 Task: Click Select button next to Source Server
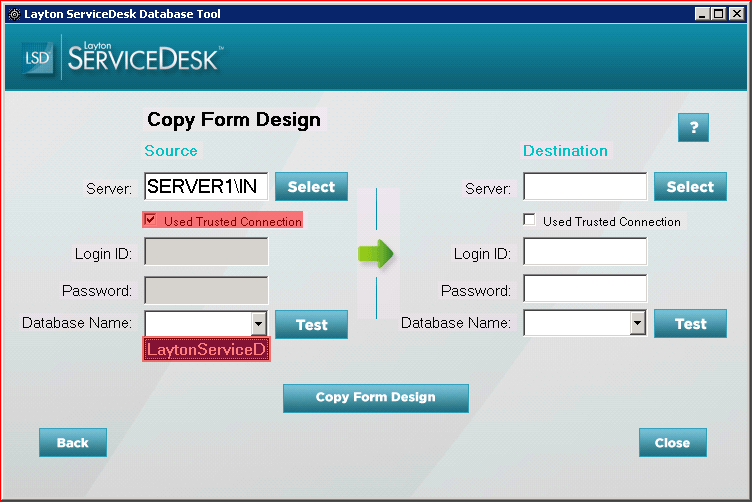click(311, 187)
